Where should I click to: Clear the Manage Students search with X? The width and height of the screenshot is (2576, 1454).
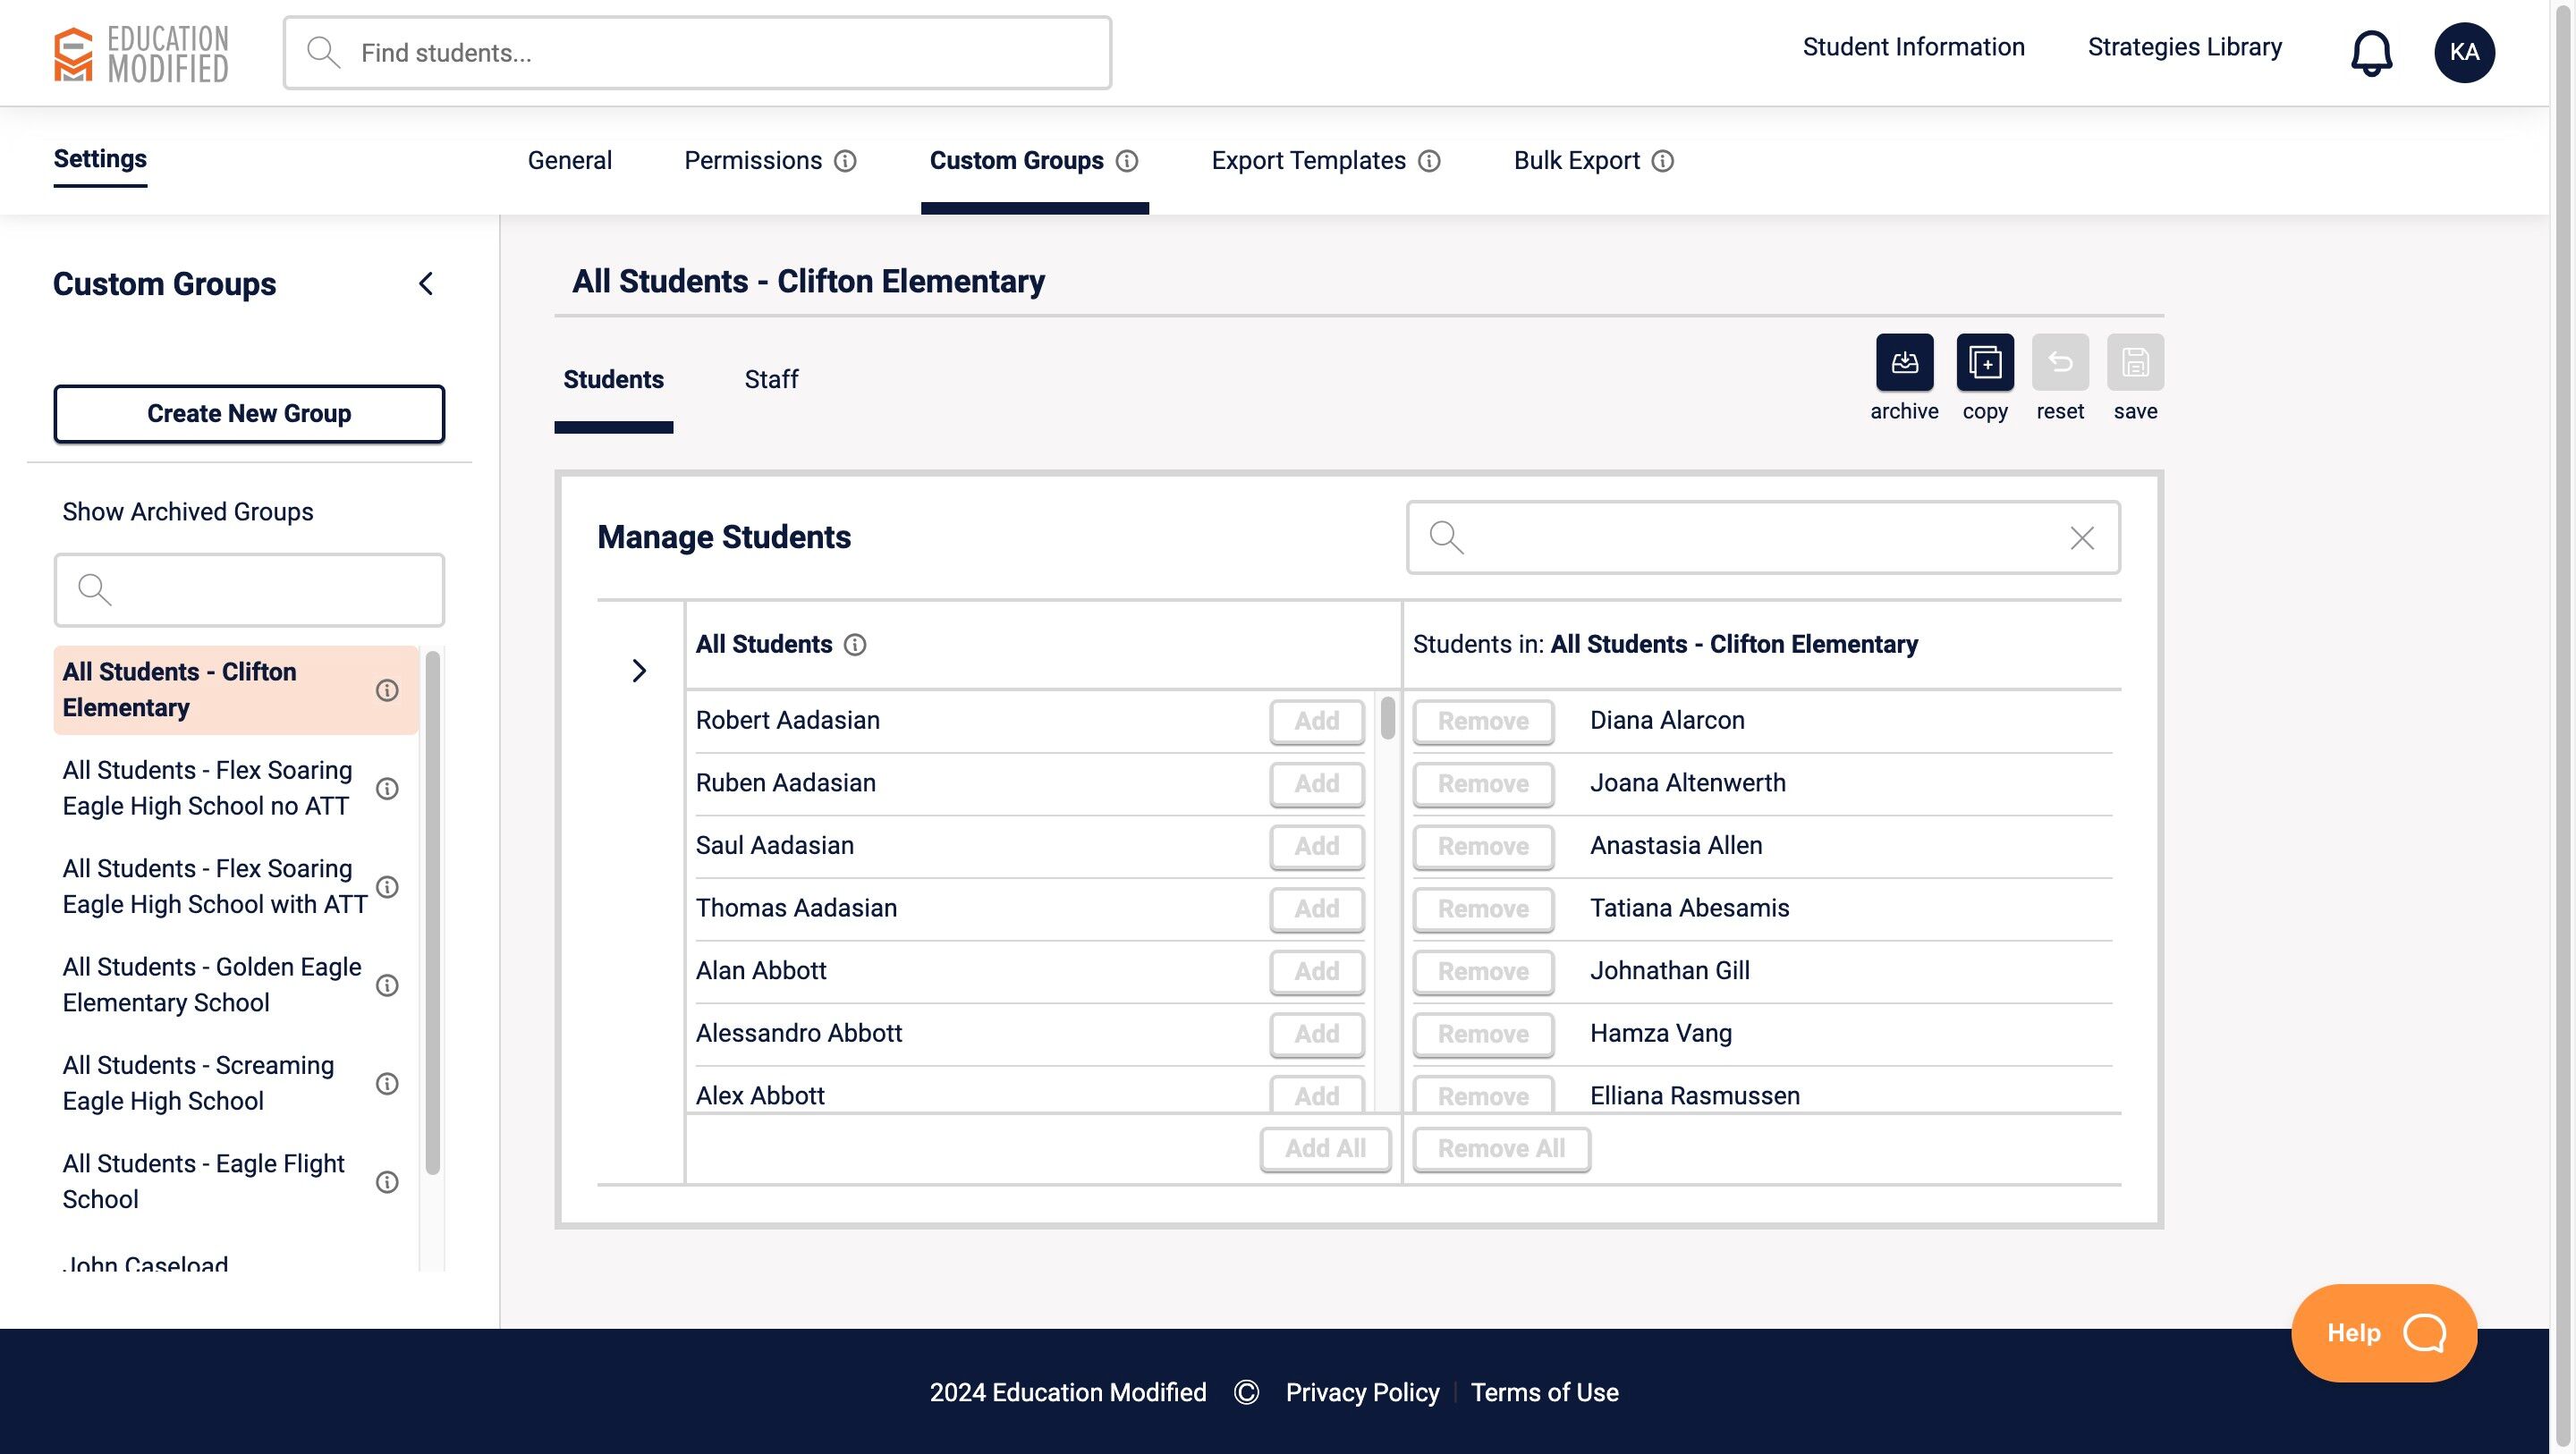click(2082, 538)
